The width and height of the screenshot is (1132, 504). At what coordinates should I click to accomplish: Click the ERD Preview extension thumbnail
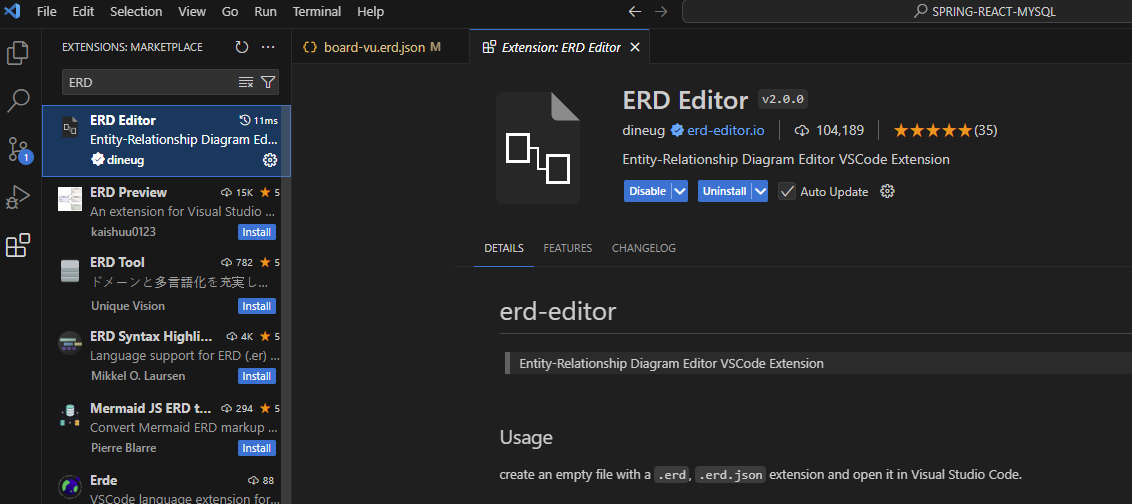tap(70, 199)
